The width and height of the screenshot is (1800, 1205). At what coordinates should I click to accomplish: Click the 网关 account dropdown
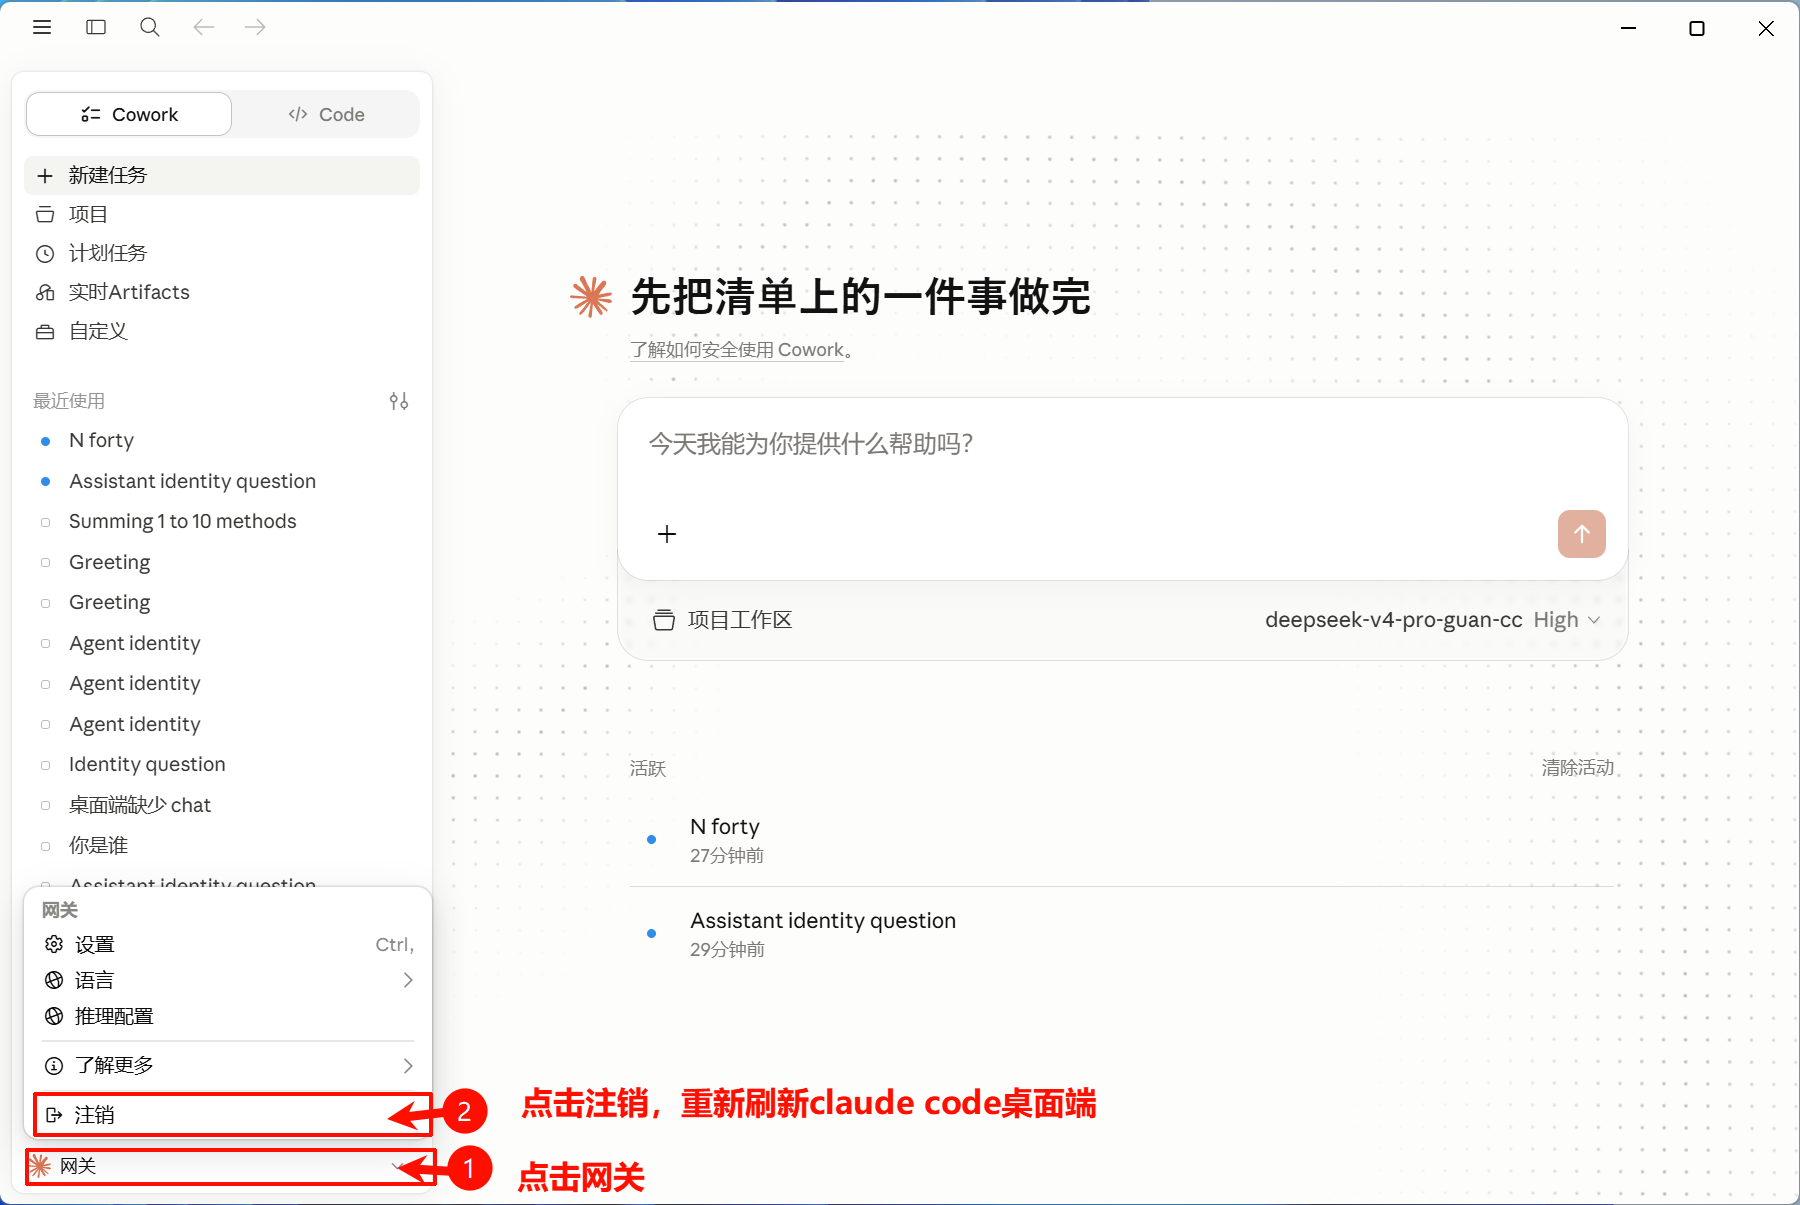click(x=229, y=1166)
